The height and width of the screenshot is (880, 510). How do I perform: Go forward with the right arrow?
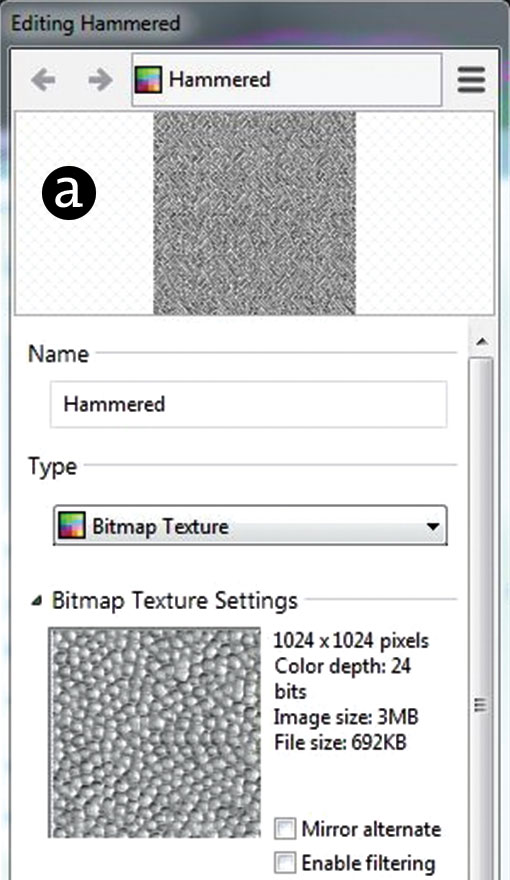tap(100, 80)
